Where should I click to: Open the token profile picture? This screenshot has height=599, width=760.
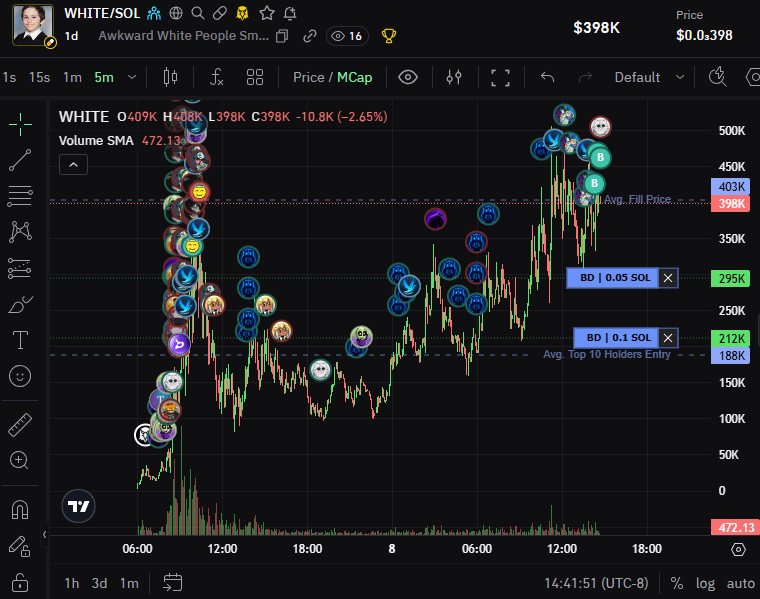pos(33,26)
